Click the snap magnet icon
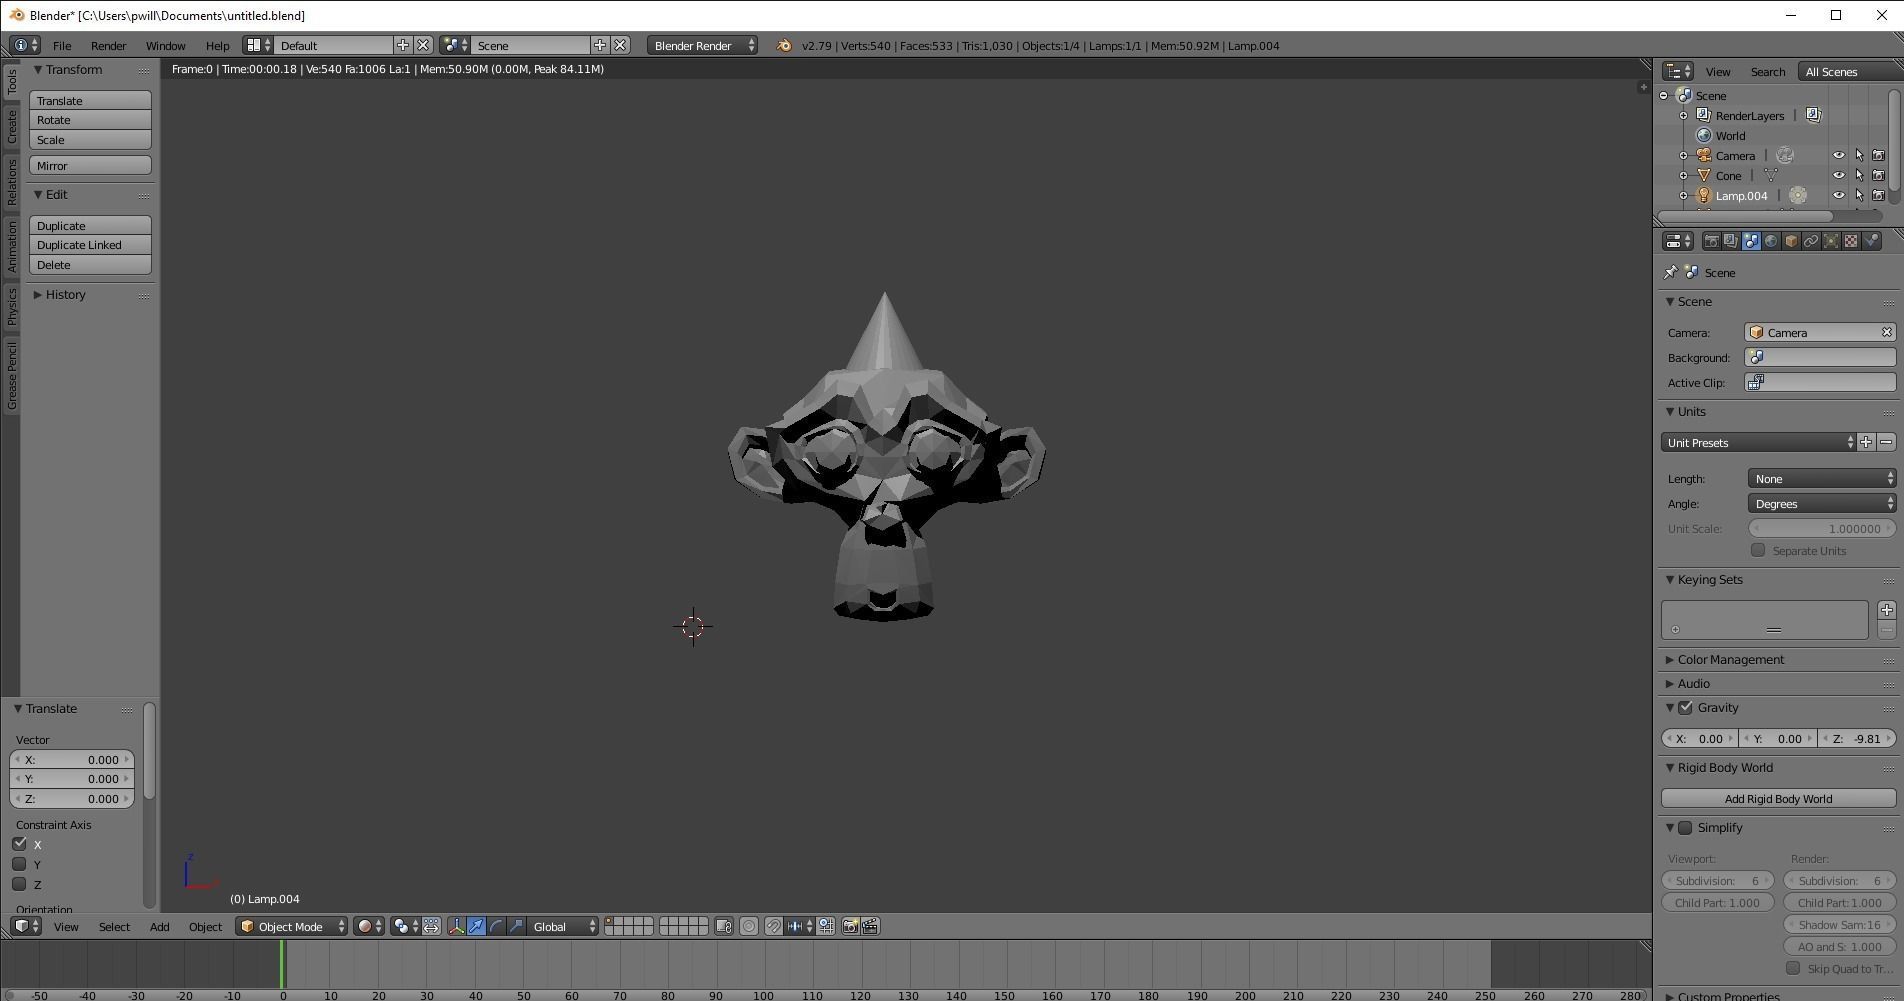 coord(773,926)
